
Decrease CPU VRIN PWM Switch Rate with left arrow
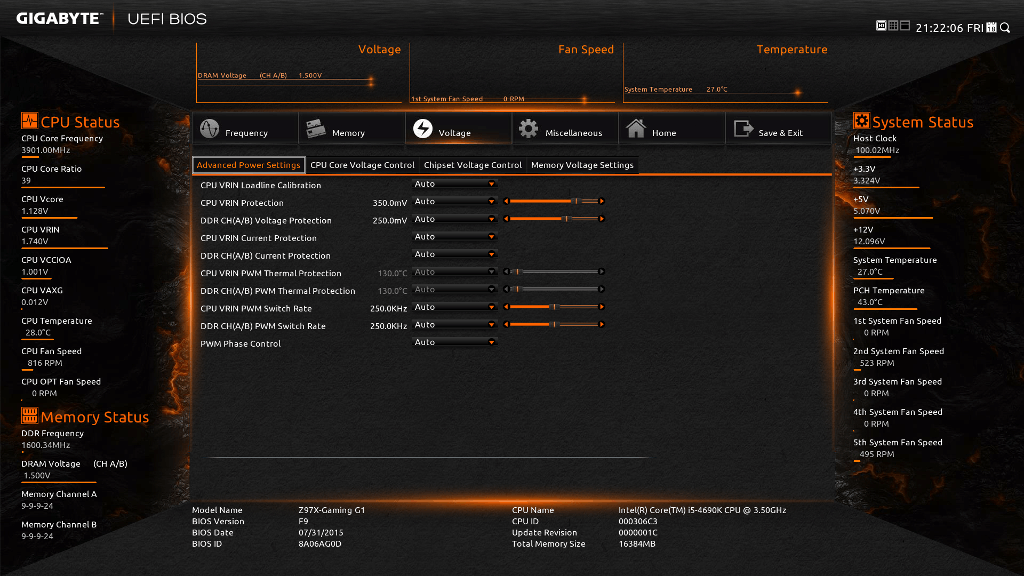click(x=506, y=307)
